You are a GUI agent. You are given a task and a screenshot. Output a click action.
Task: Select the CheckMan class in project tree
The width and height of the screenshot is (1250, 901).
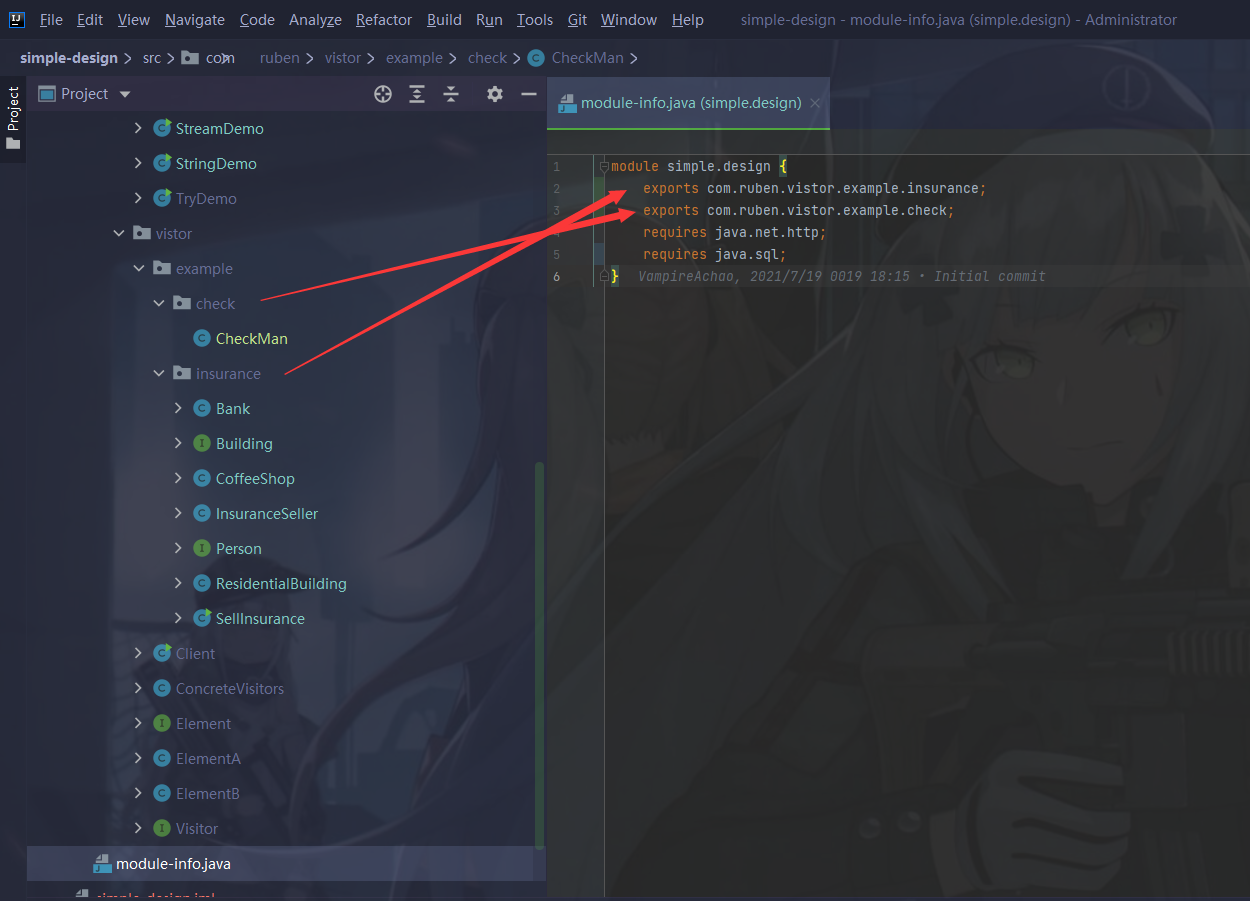coord(251,339)
